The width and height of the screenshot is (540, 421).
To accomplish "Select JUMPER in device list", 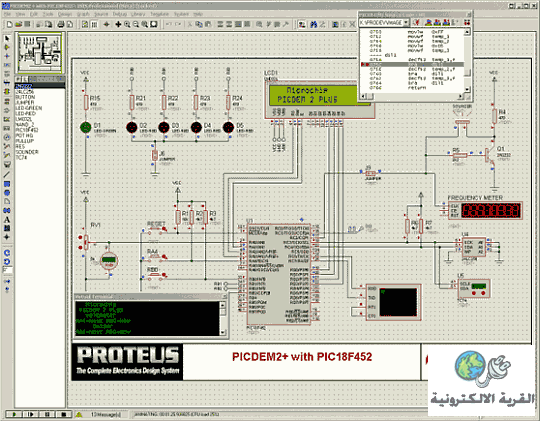I will [25, 103].
